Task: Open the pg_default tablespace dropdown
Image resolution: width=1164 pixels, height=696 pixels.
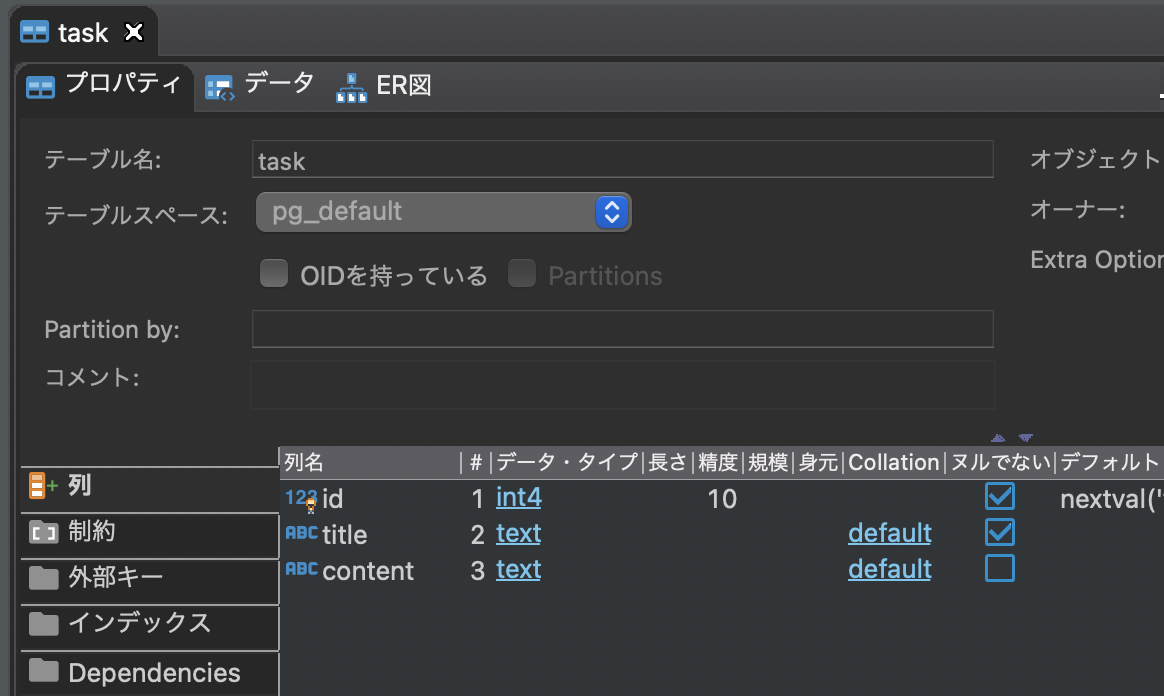Action: click(611, 211)
